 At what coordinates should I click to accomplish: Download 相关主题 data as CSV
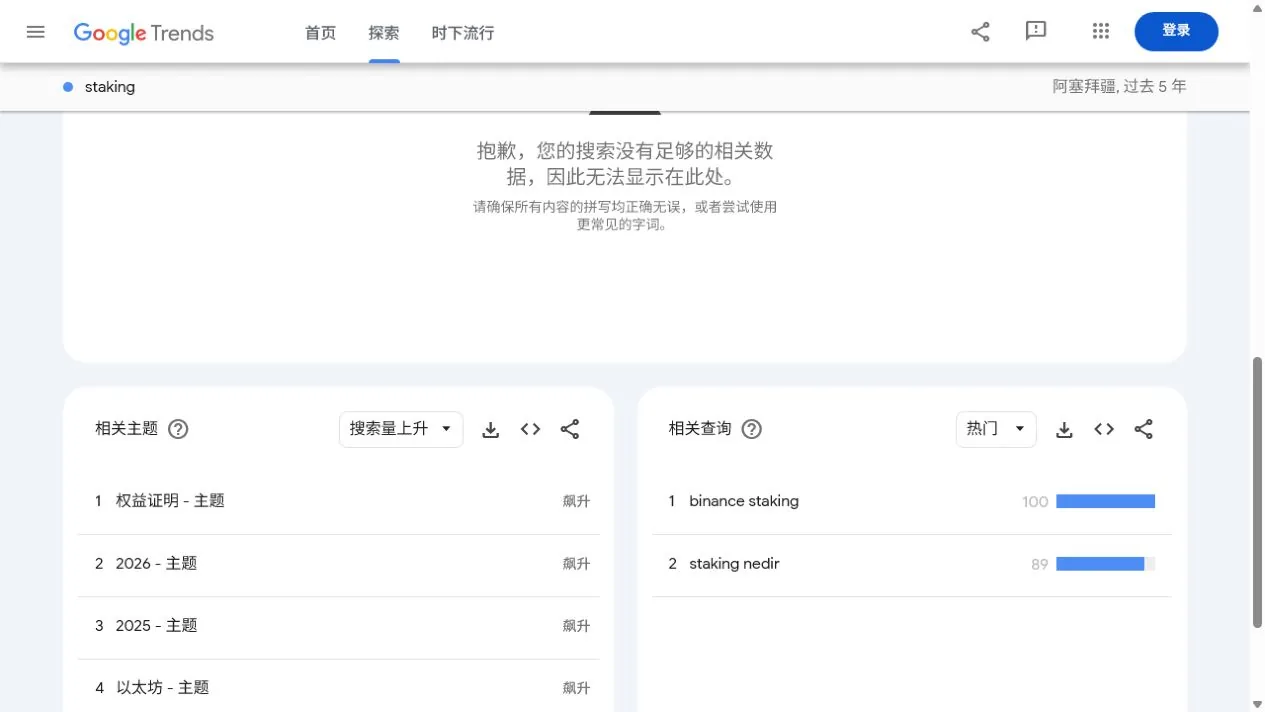point(491,429)
